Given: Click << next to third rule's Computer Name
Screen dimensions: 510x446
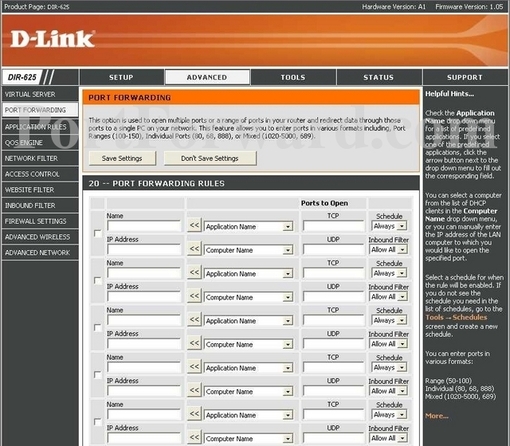Looking at the screenshot, I should coord(194,343).
